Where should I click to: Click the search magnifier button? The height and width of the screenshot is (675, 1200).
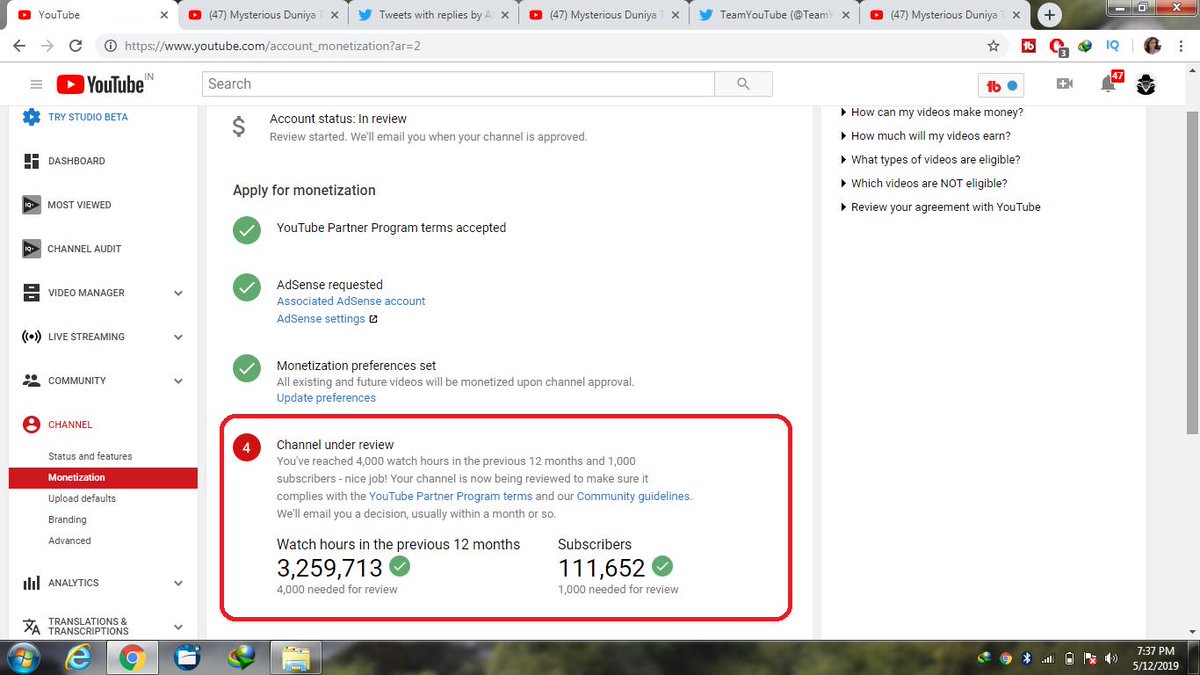point(743,84)
